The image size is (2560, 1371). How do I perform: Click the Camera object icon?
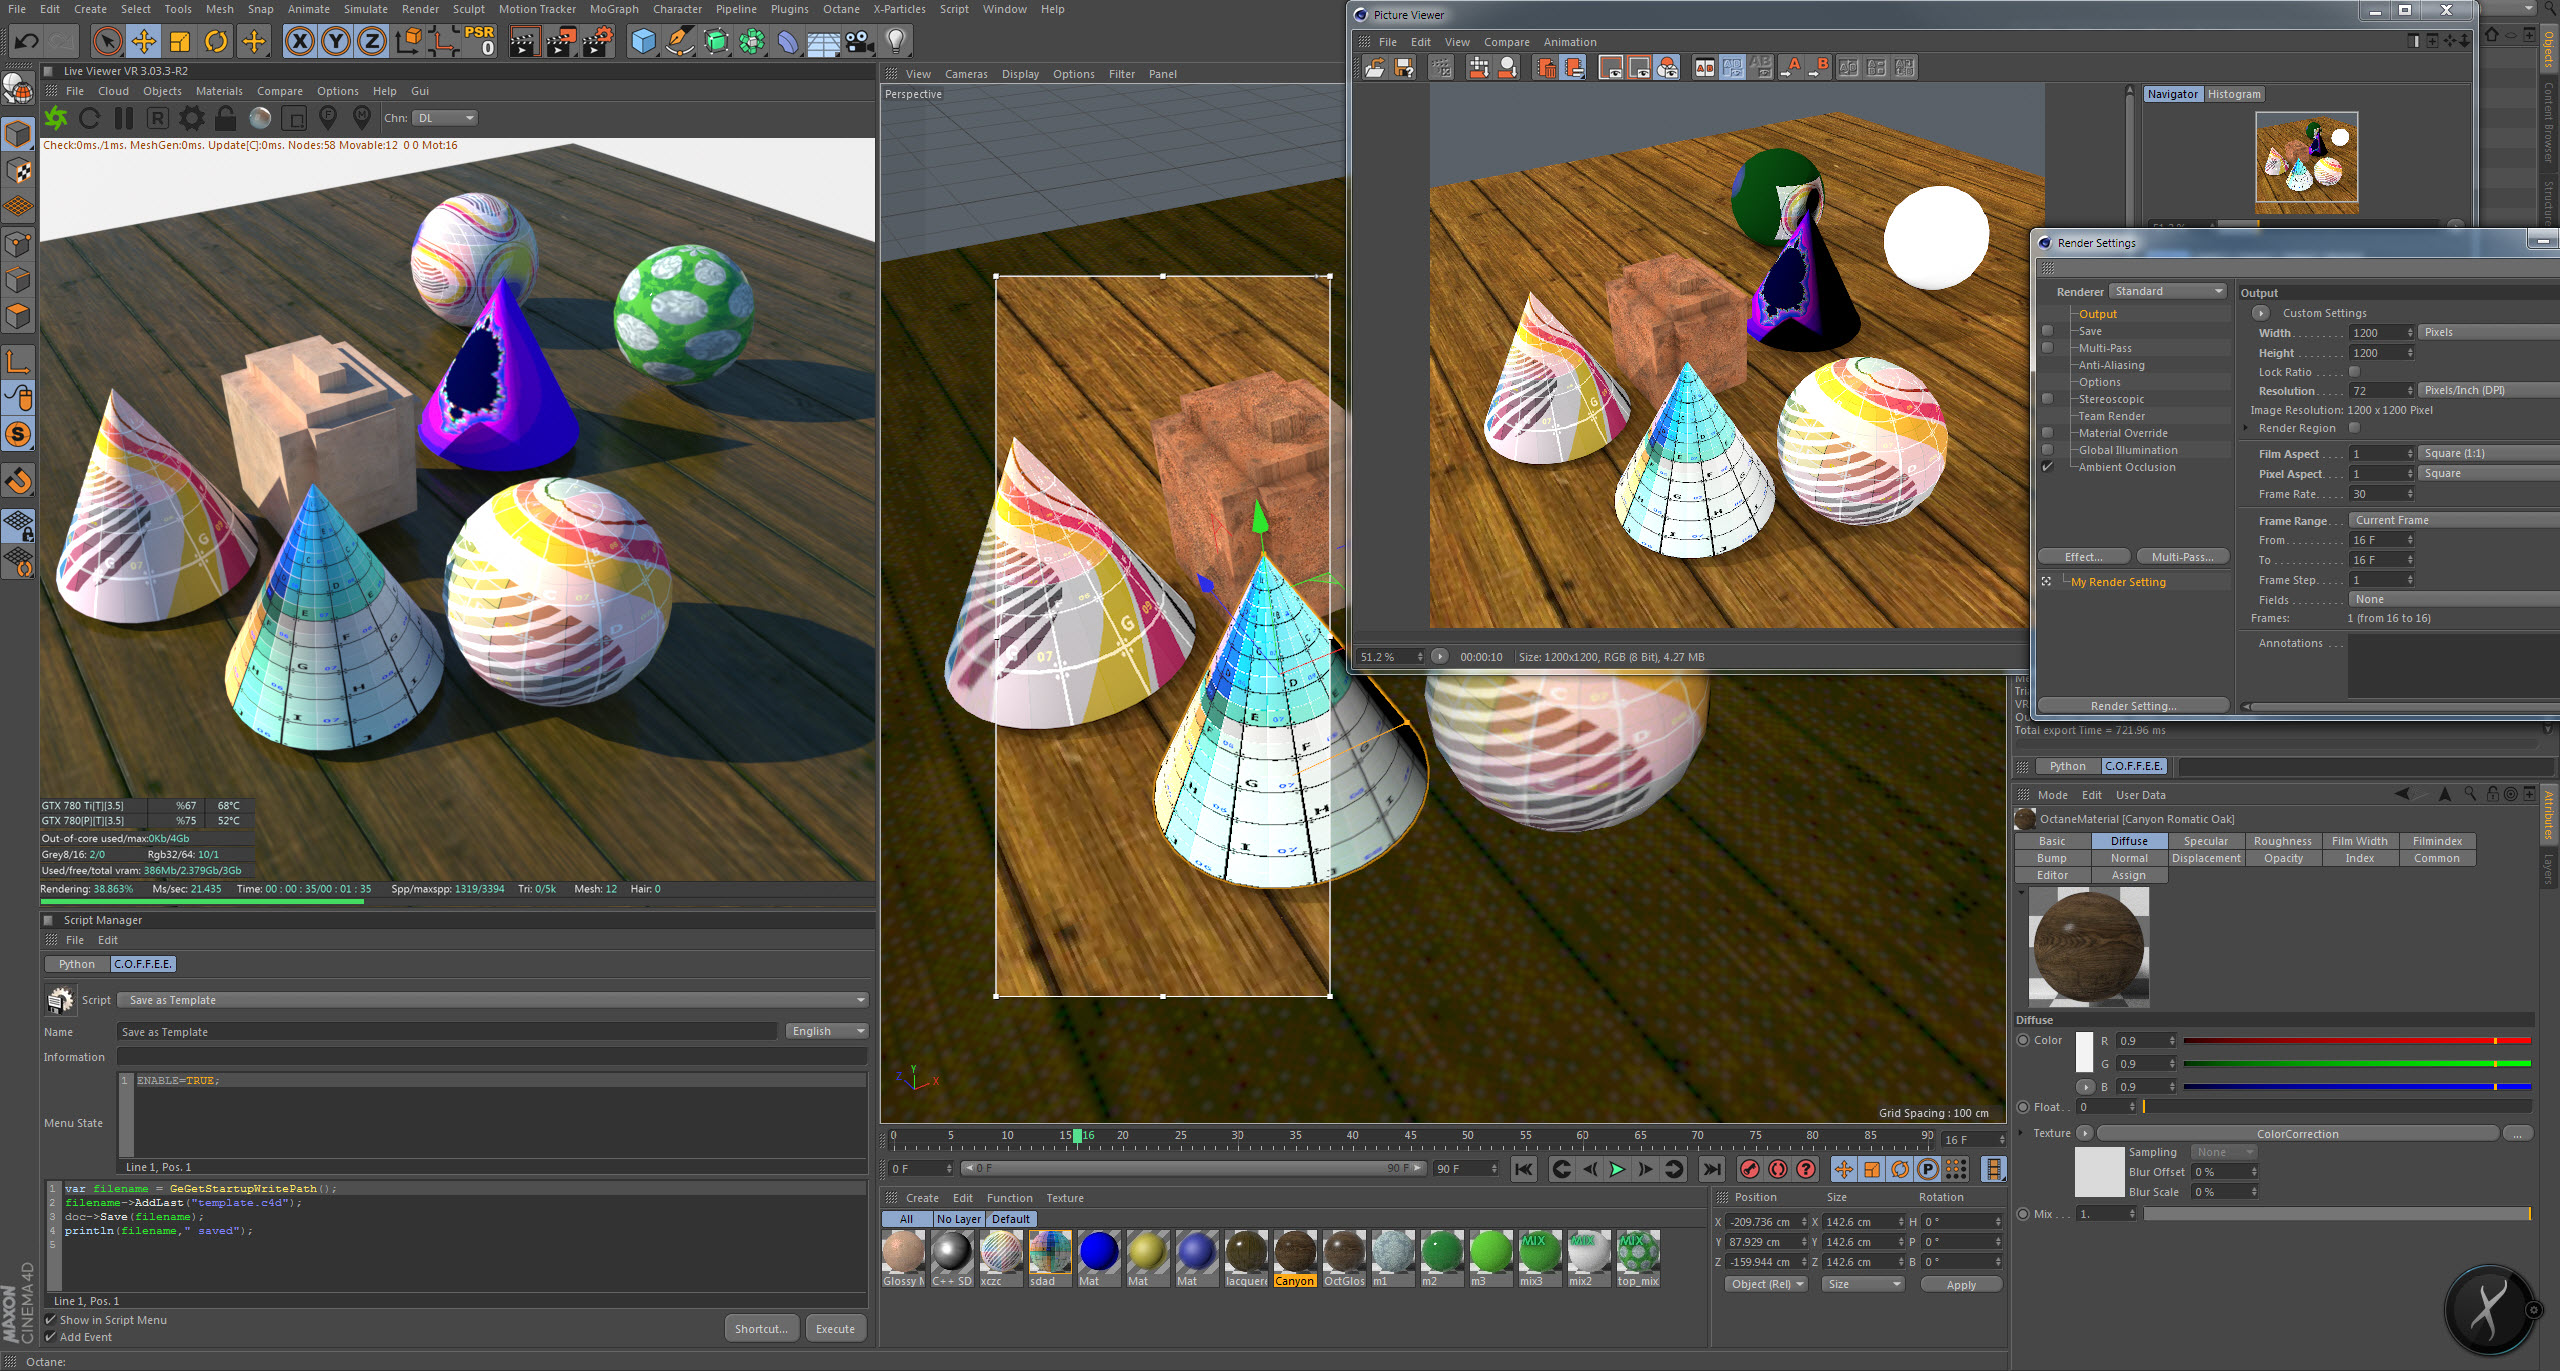click(859, 41)
